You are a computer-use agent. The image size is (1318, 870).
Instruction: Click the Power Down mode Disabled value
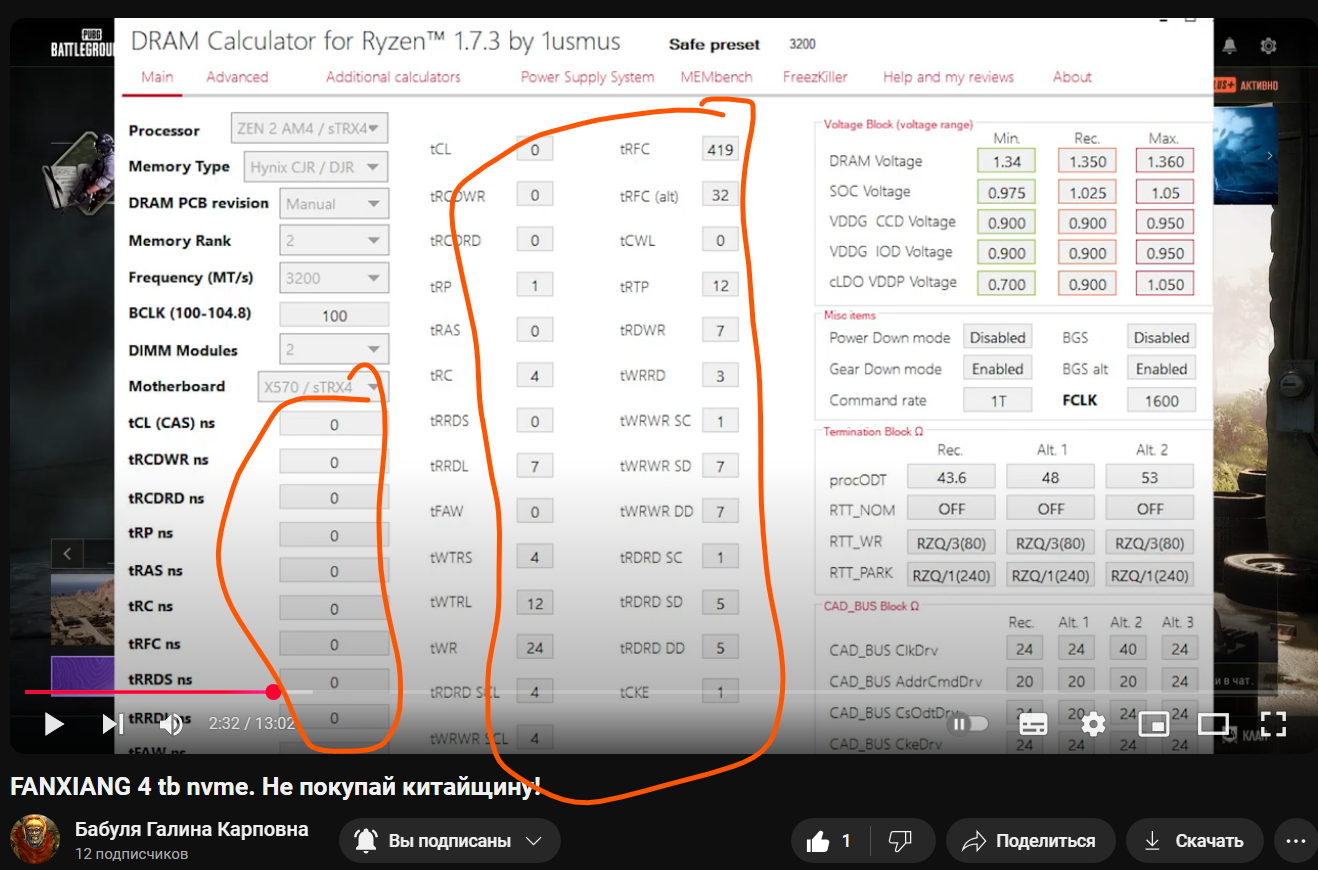tap(998, 338)
